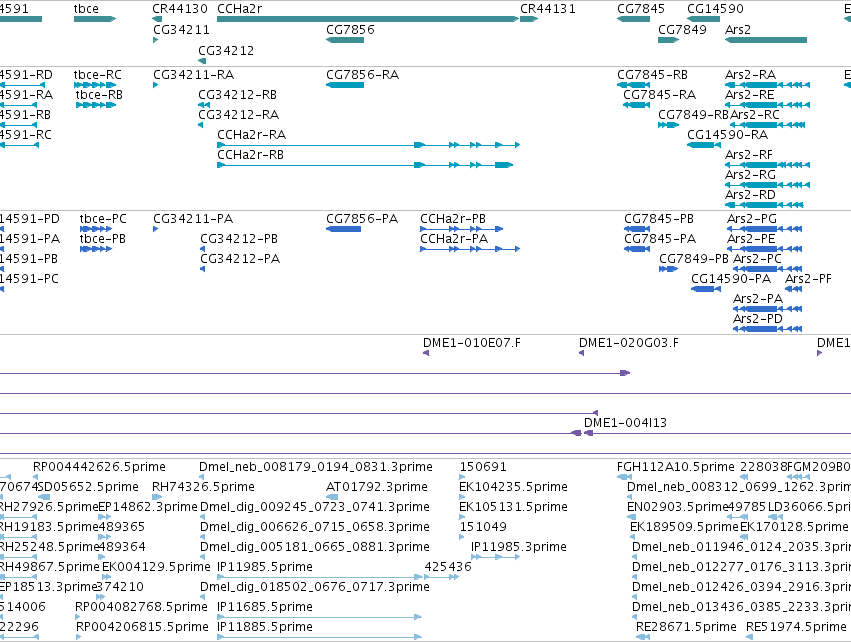Select transcript Ars2-RG
851x642 pixels.
coord(751,175)
